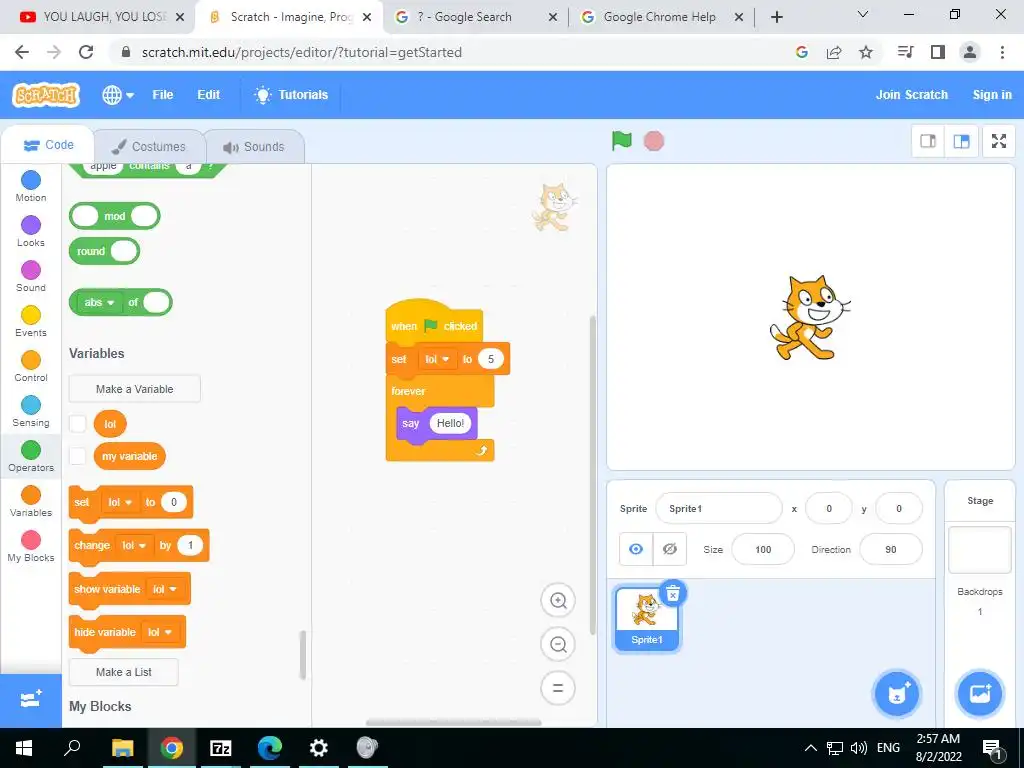Open the File menu
This screenshot has width=1024, height=768.
tap(163, 95)
